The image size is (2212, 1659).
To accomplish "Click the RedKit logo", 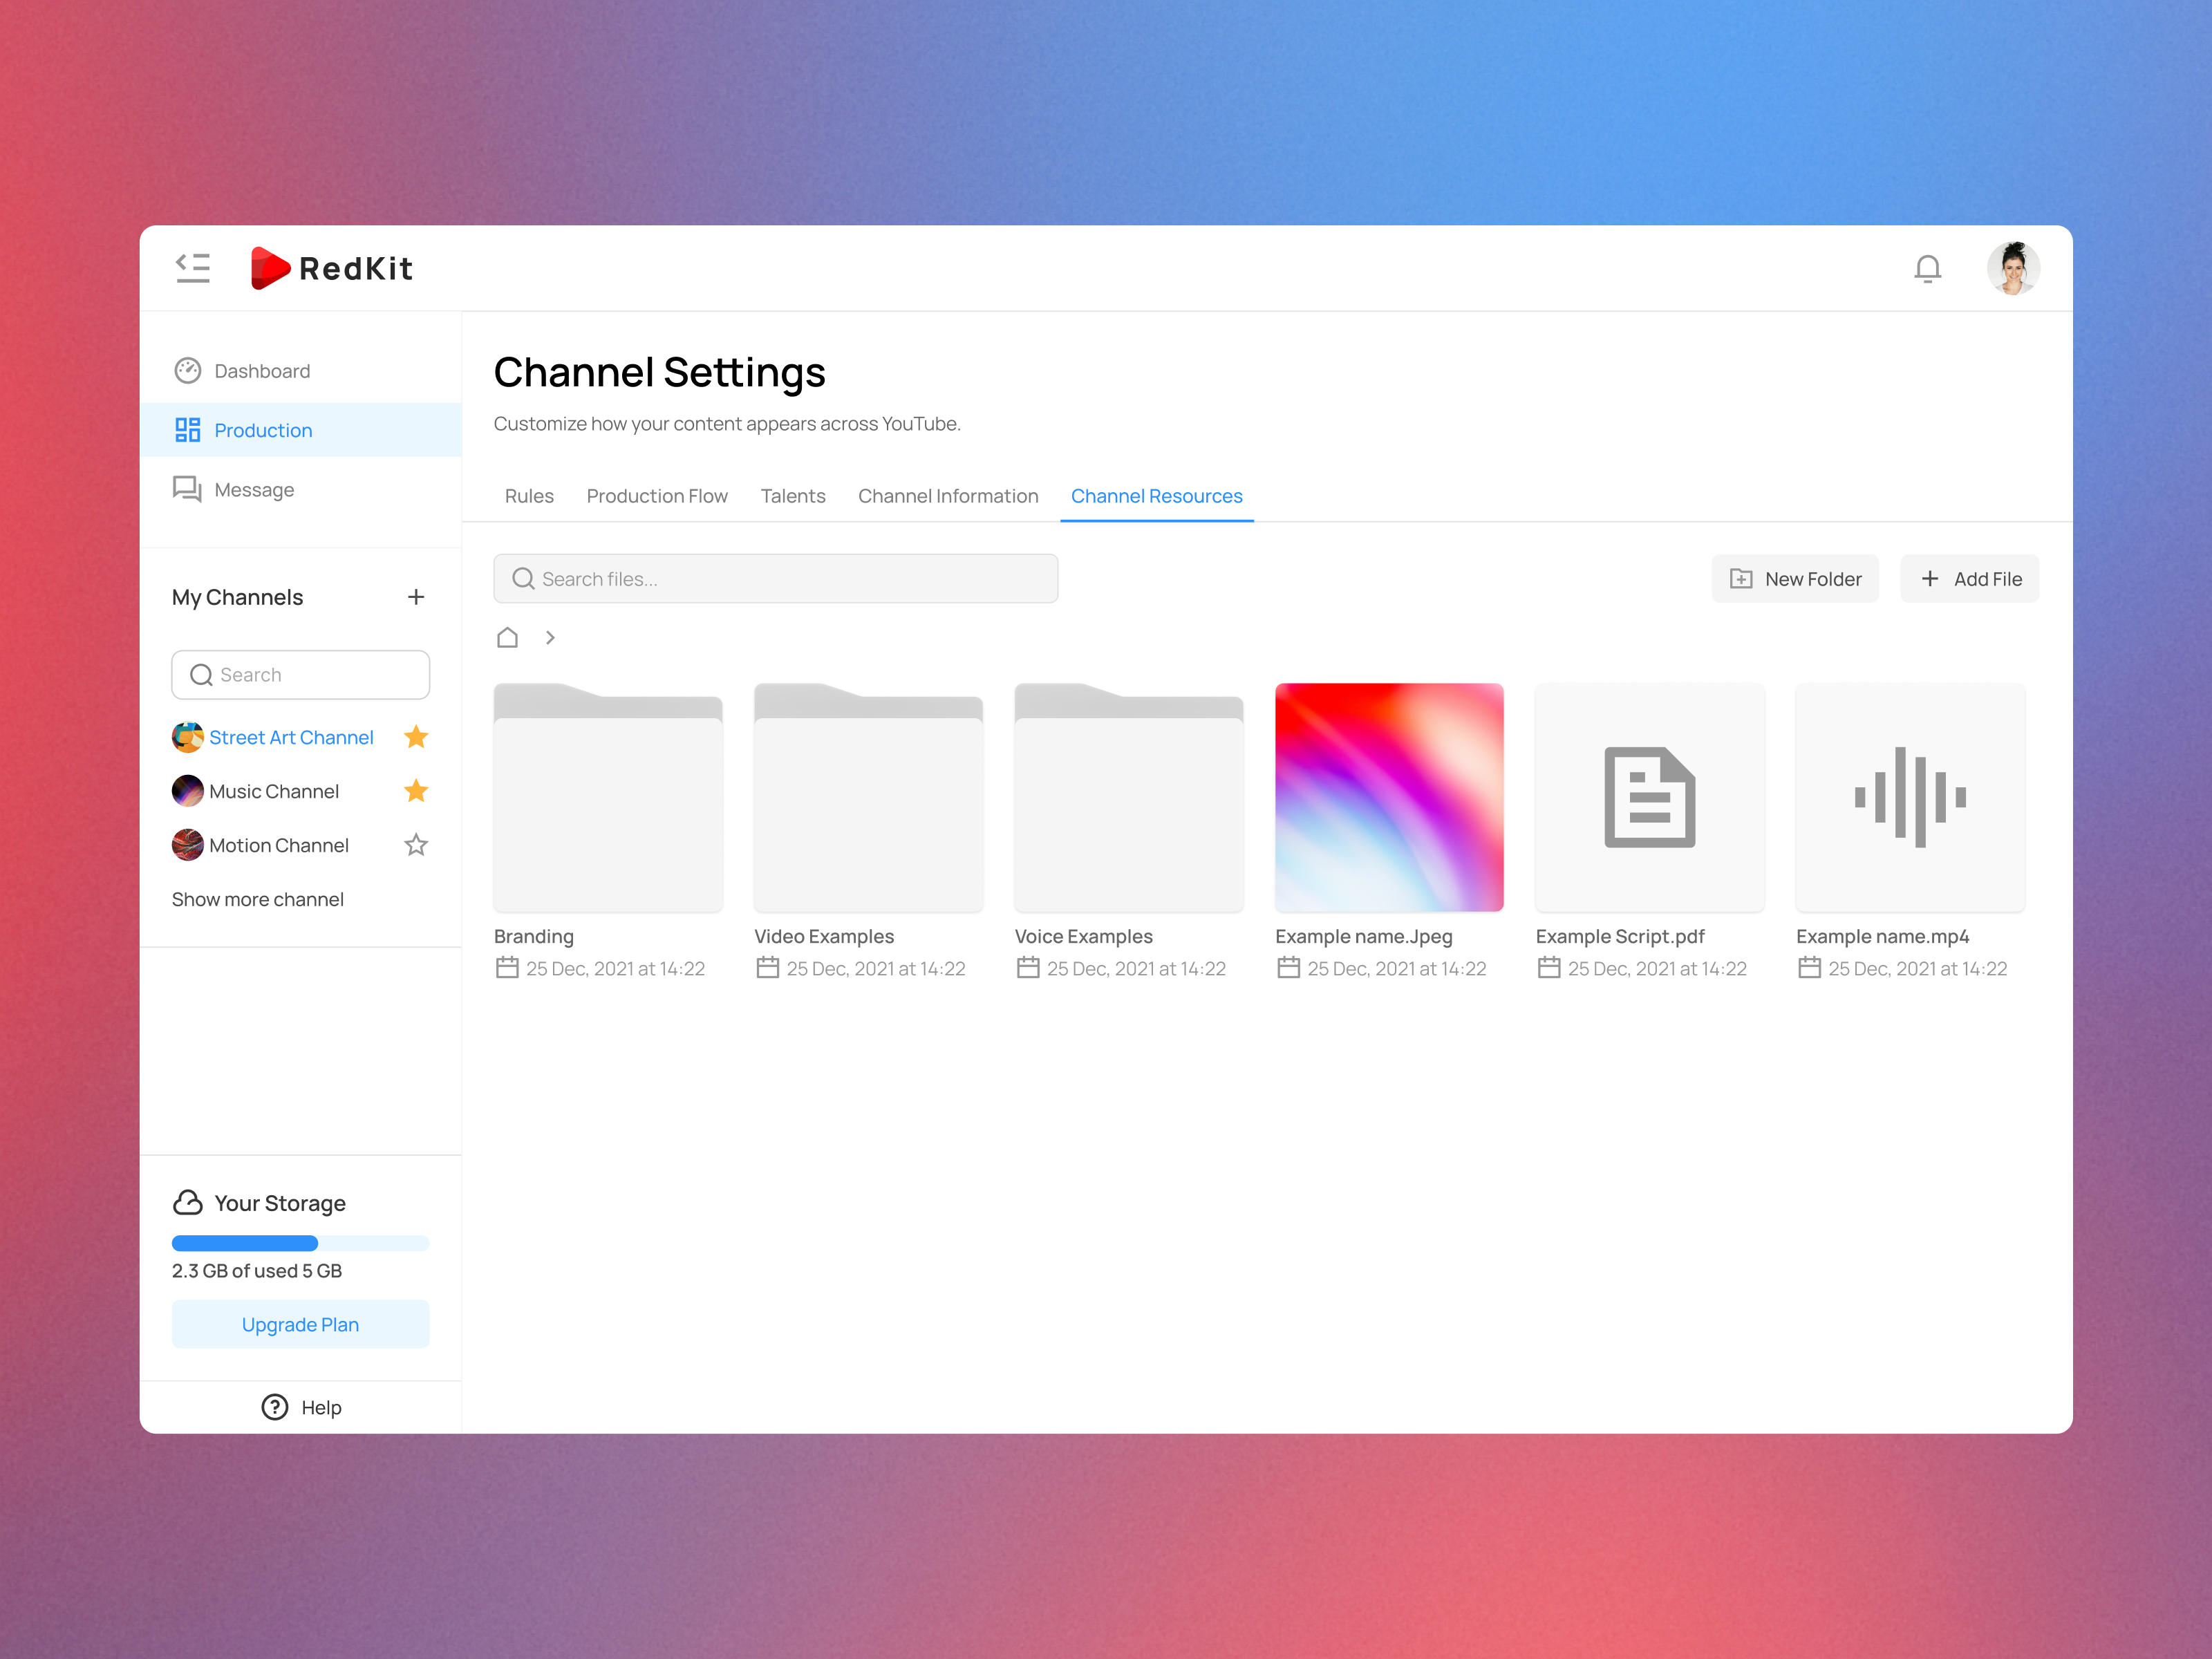I will tap(331, 268).
